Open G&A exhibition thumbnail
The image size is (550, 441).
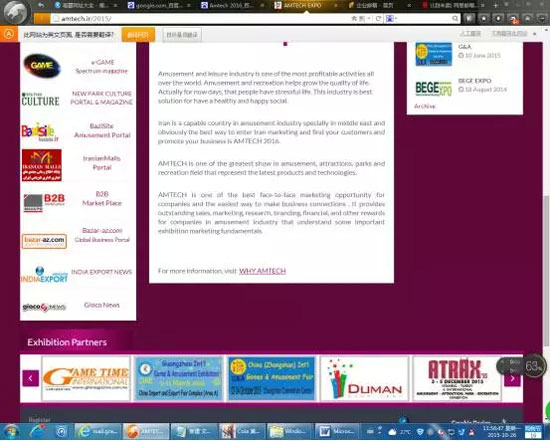[434, 54]
